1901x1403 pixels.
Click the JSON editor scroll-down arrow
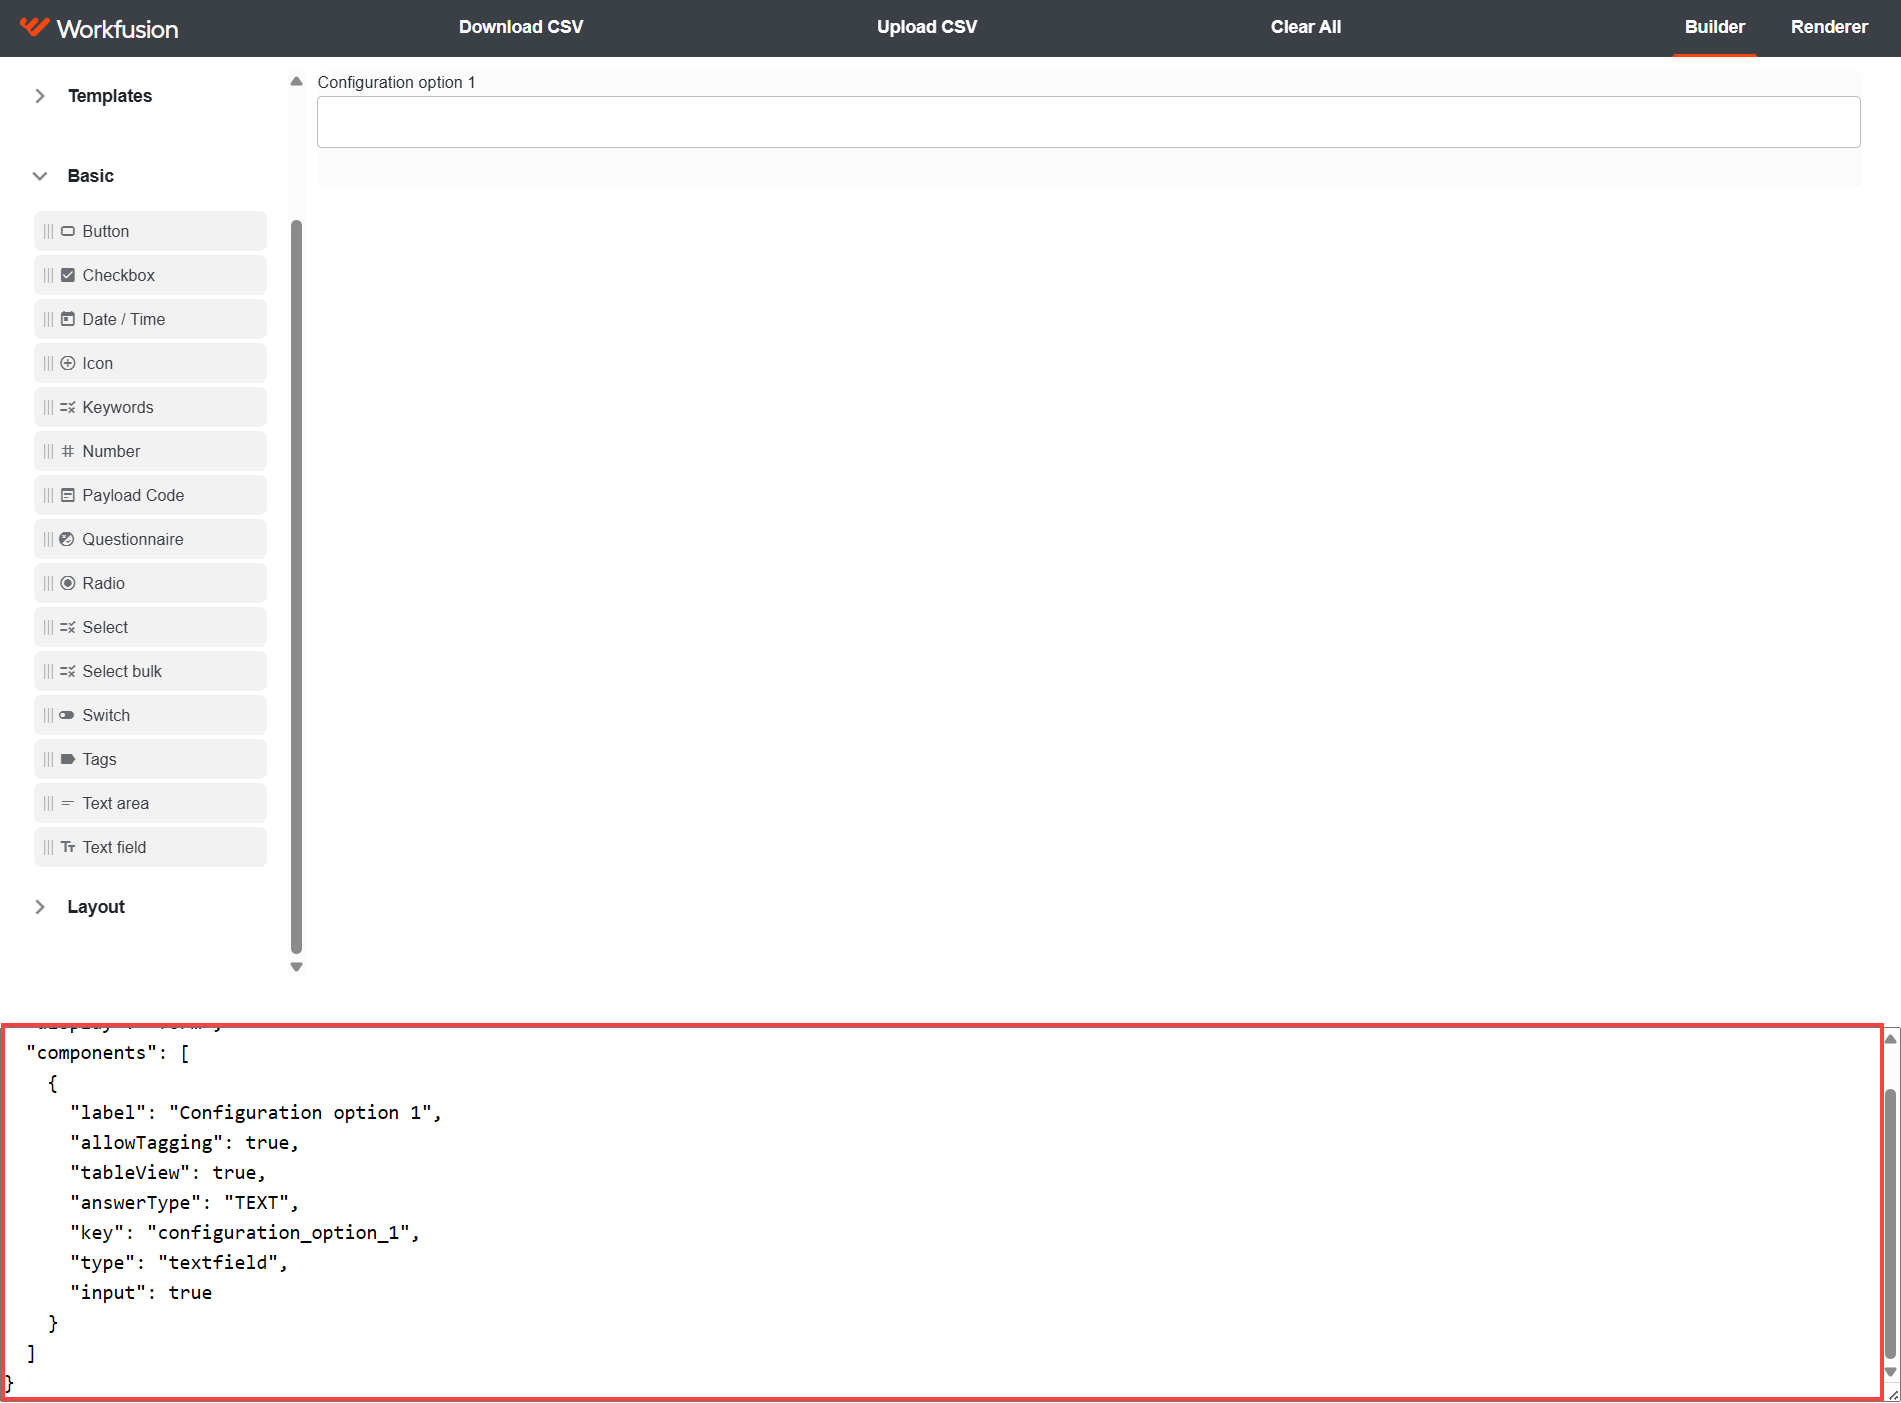pyautogui.click(x=1890, y=1372)
